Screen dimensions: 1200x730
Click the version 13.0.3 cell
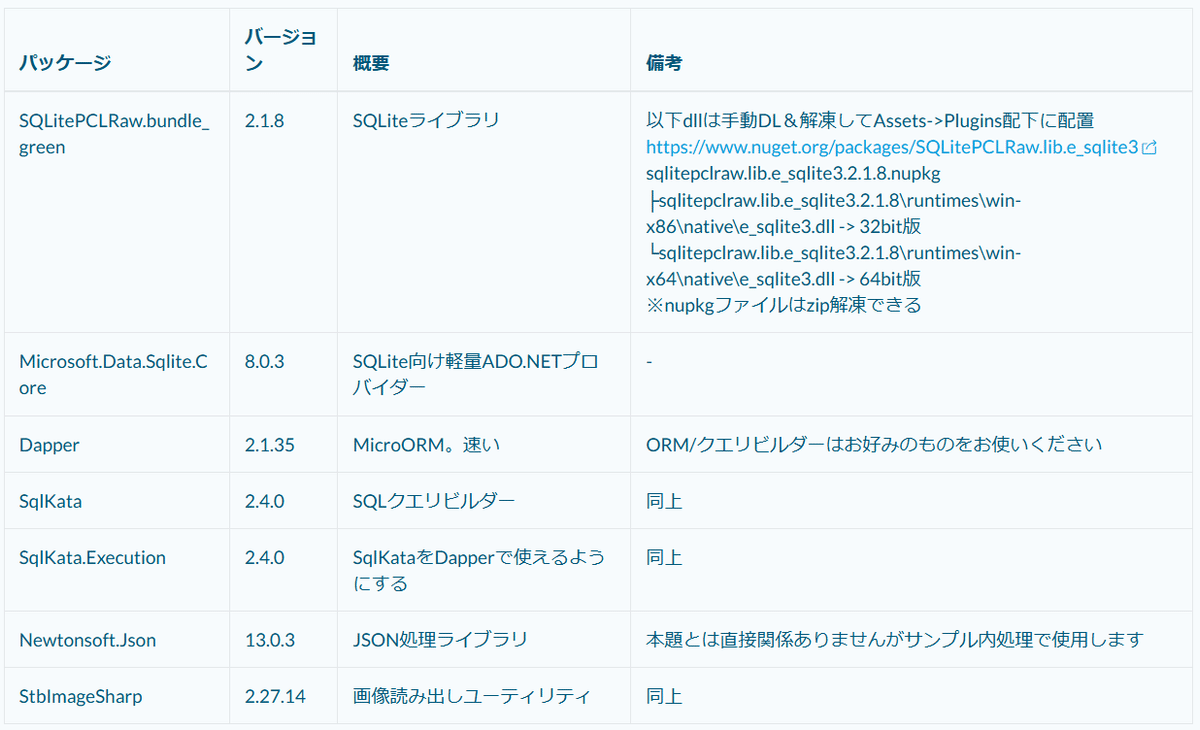(272, 640)
